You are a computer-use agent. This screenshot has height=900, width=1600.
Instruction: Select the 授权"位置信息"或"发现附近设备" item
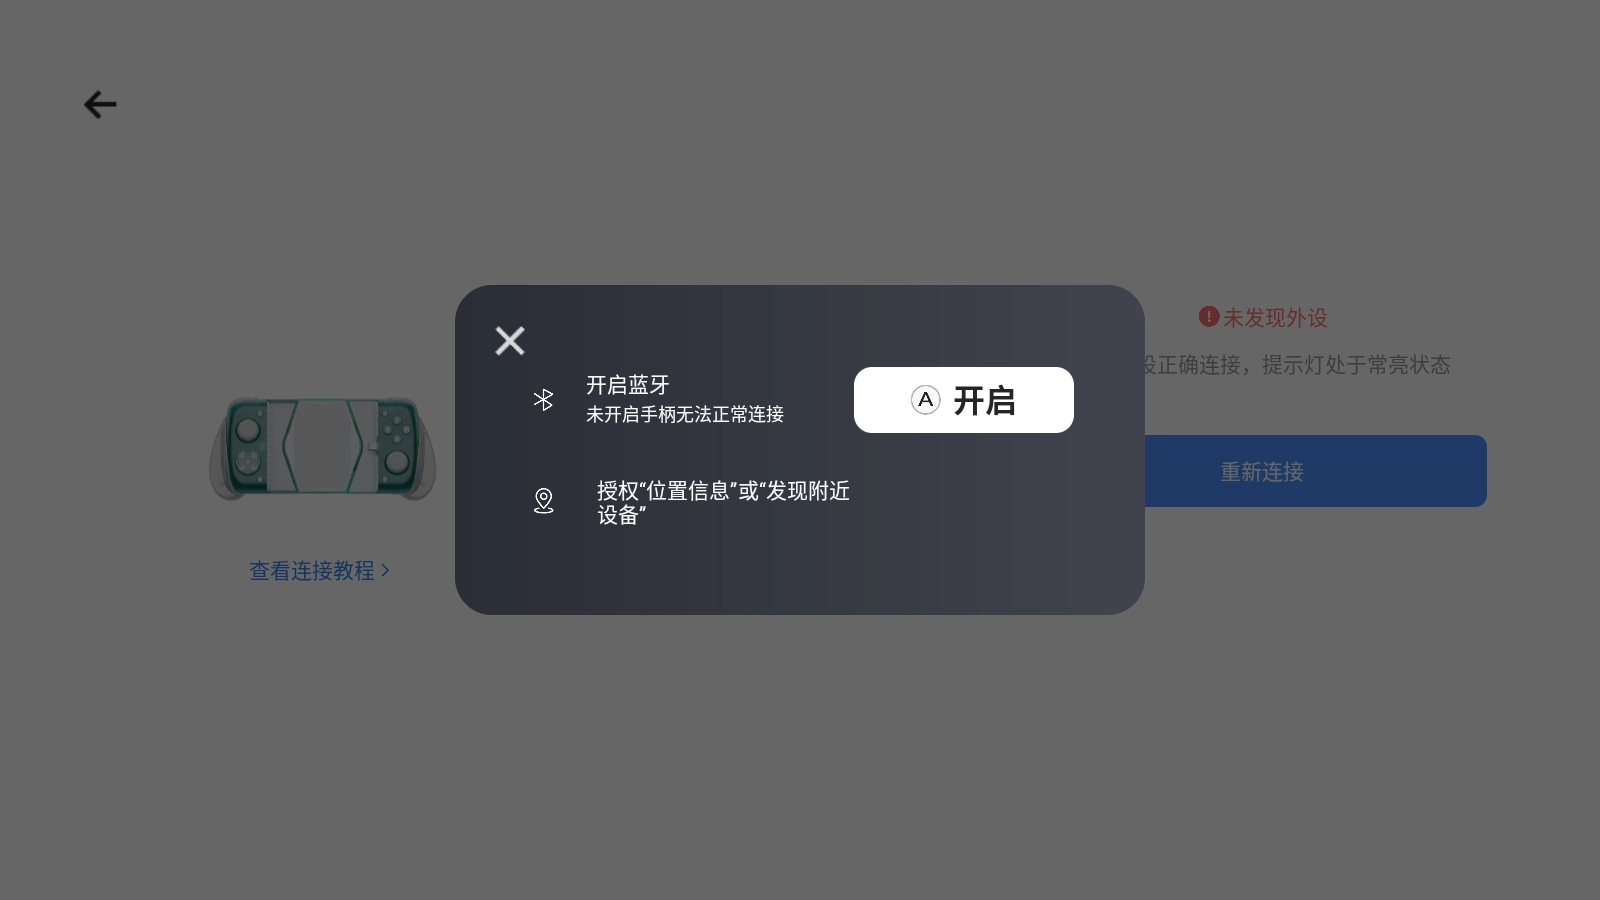723,503
